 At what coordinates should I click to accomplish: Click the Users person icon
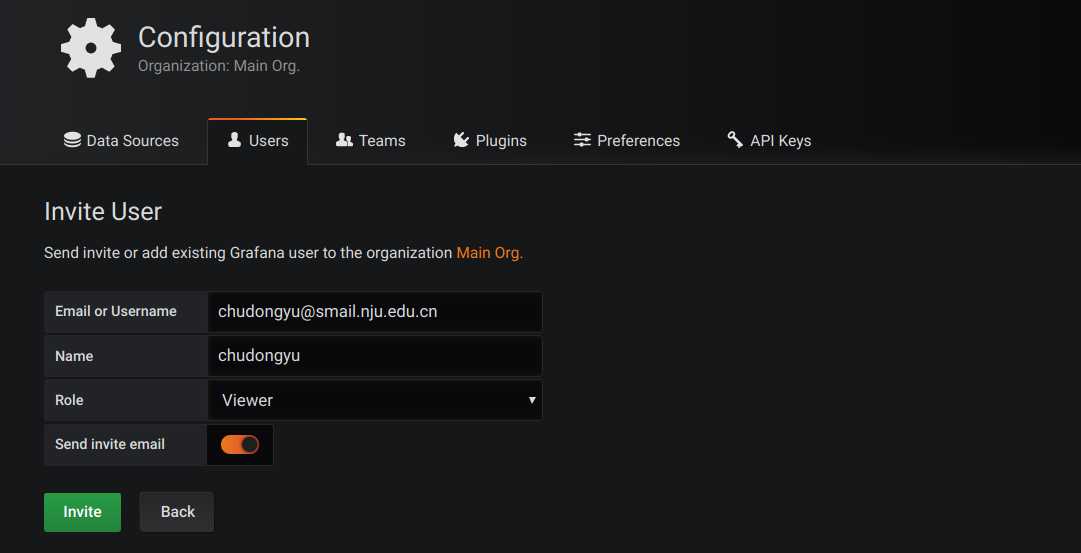(235, 140)
